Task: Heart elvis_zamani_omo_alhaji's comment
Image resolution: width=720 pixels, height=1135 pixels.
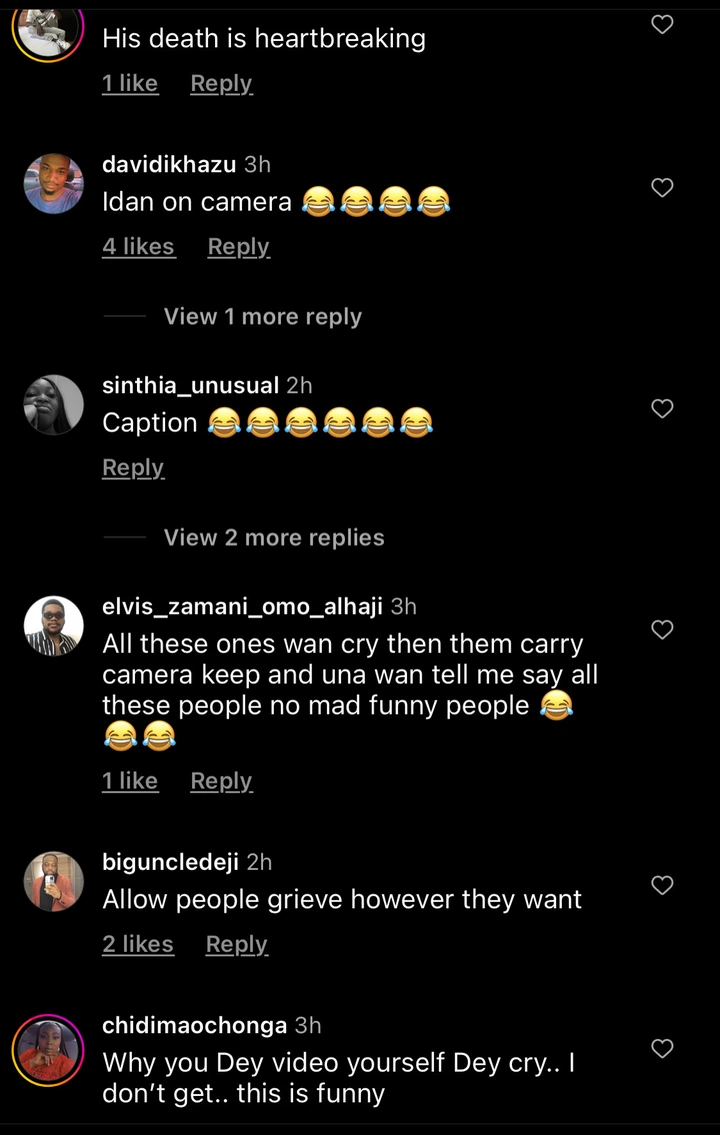Action: point(662,629)
